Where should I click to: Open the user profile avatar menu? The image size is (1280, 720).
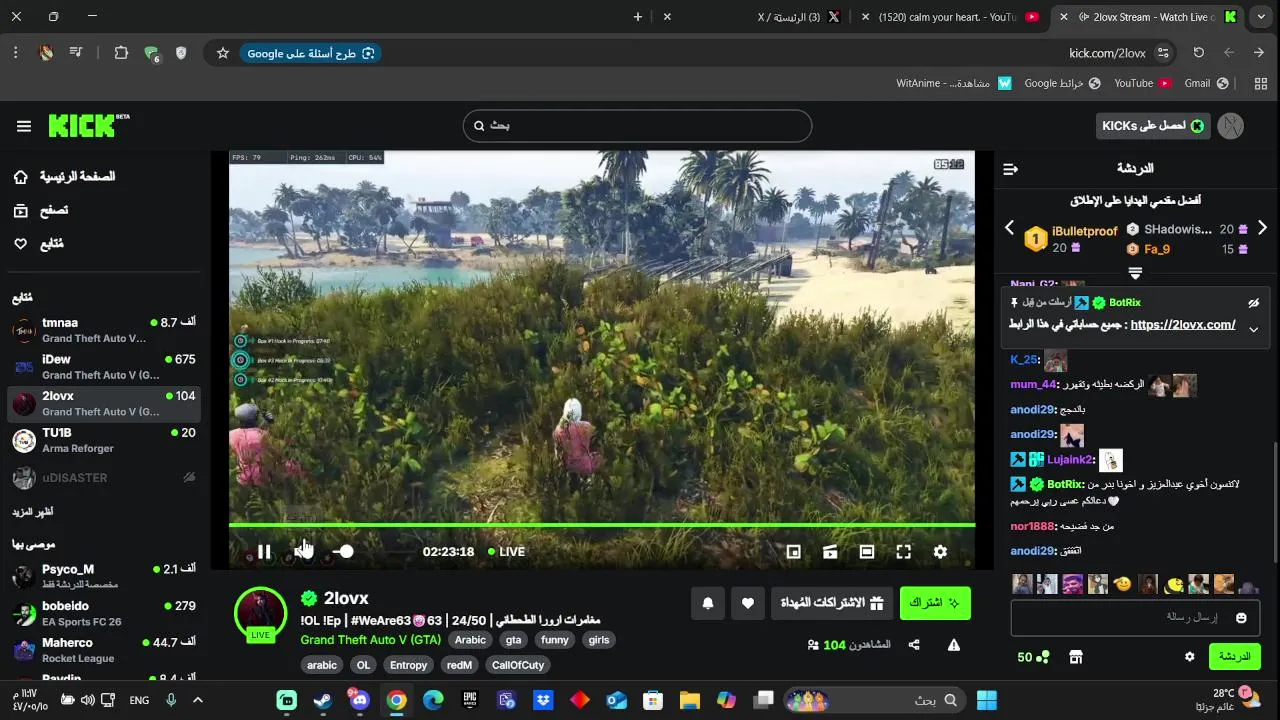pos(1231,126)
